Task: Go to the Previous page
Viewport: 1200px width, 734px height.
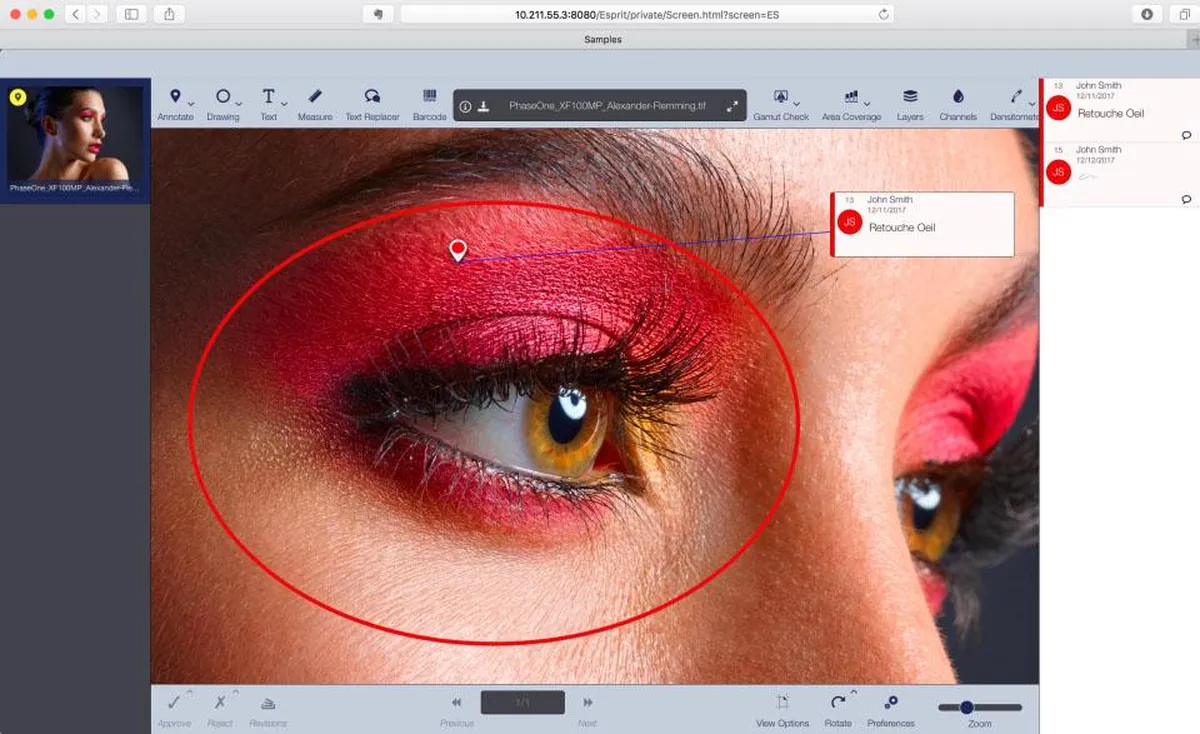Action: click(457, 703)
